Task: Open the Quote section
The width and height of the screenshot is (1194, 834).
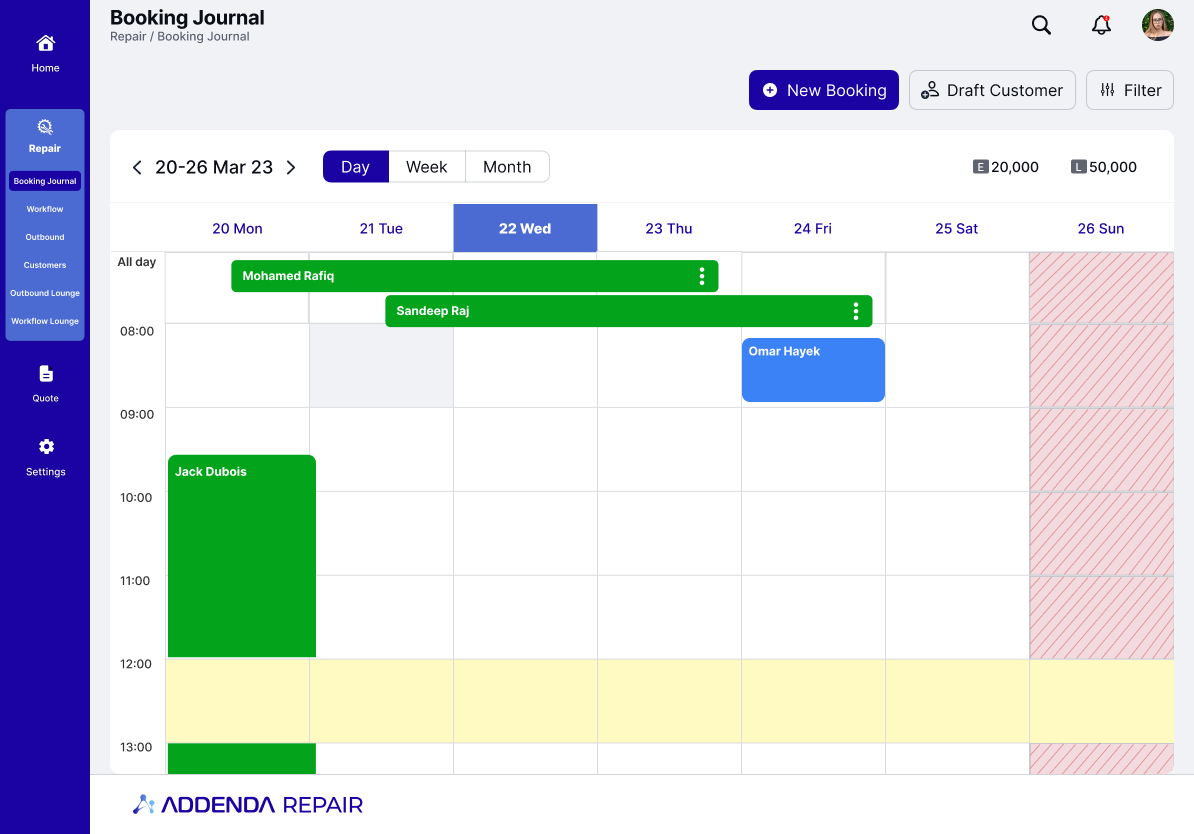Action: coord(45,382)
